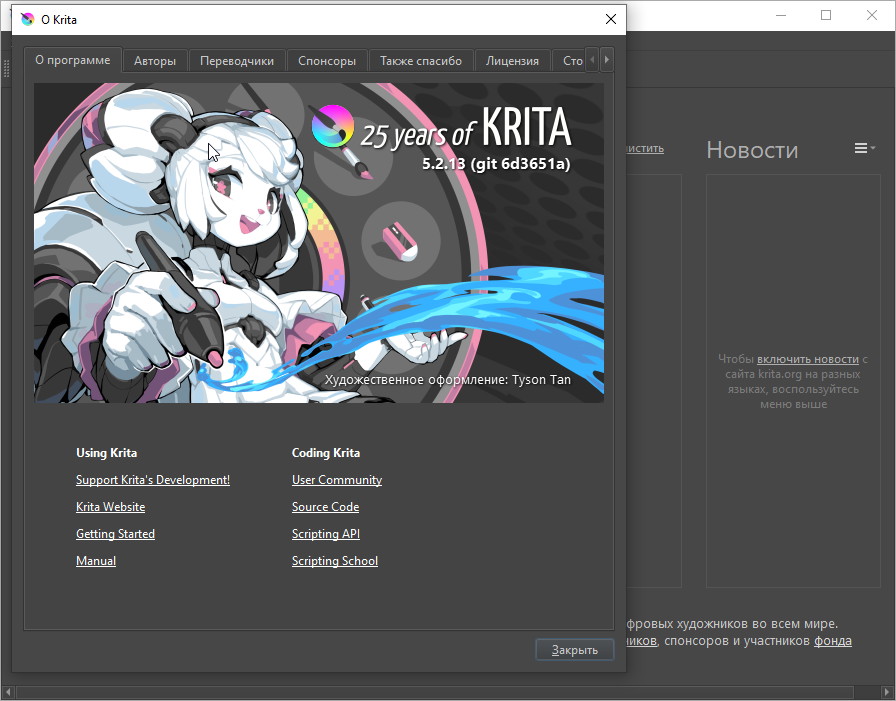Open the news menu next to Новости

click(863, 149)
